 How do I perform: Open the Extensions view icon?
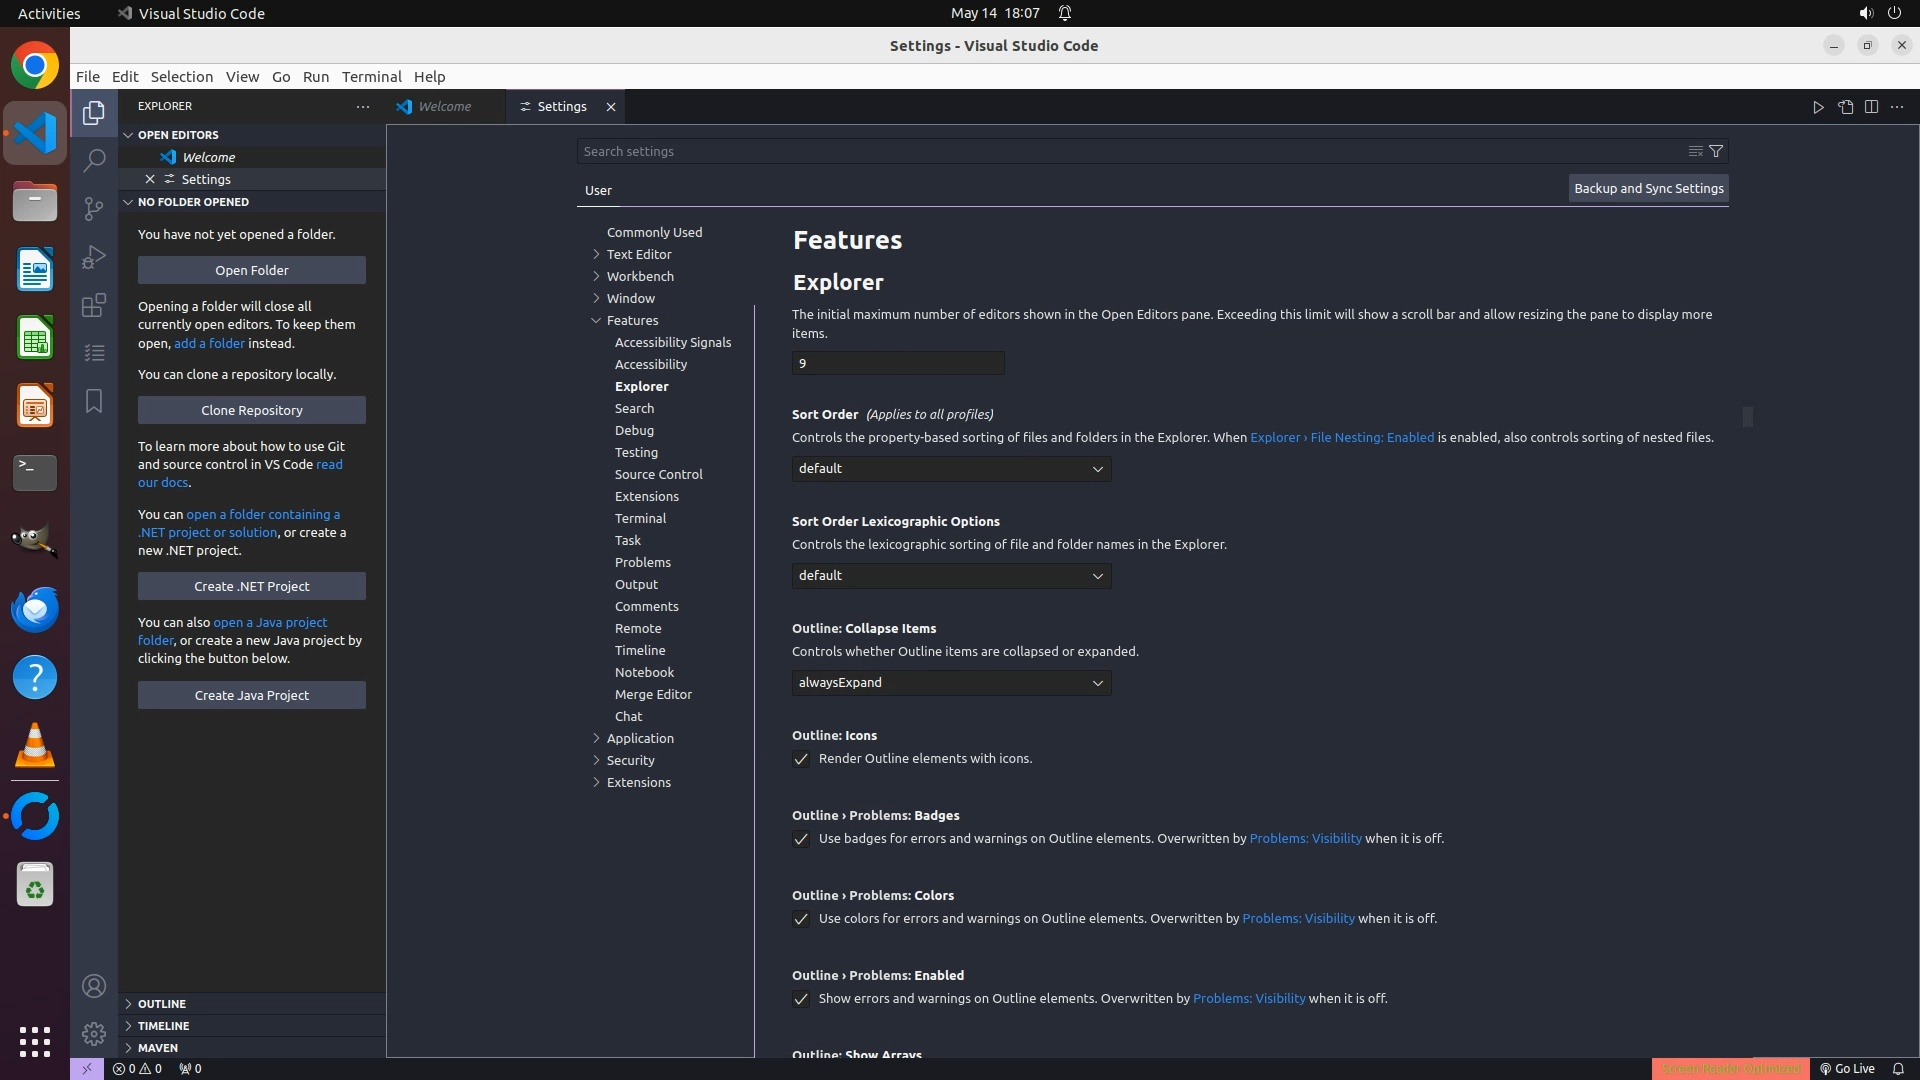(94, 305)
